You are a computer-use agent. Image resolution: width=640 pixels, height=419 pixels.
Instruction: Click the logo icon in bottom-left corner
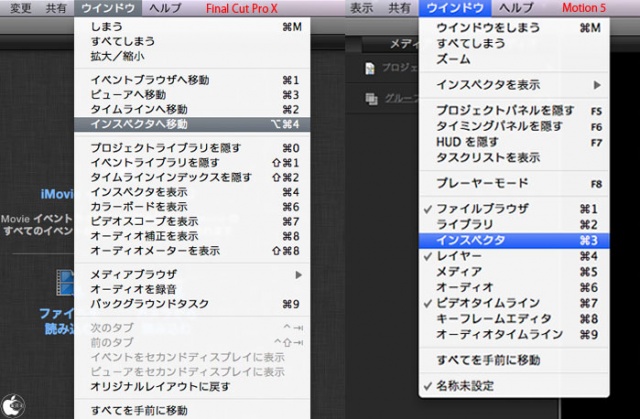pos(12,406)
